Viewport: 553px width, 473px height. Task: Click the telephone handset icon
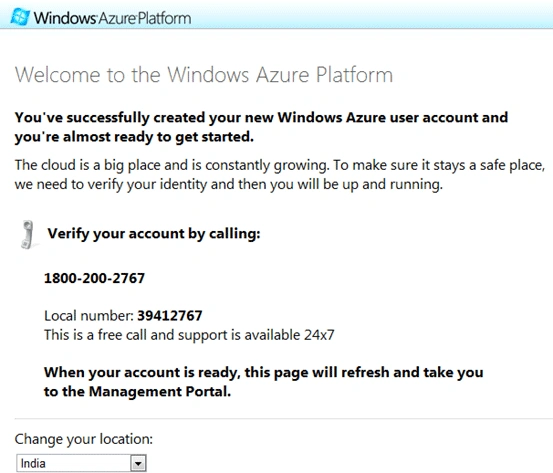point(28,235)
